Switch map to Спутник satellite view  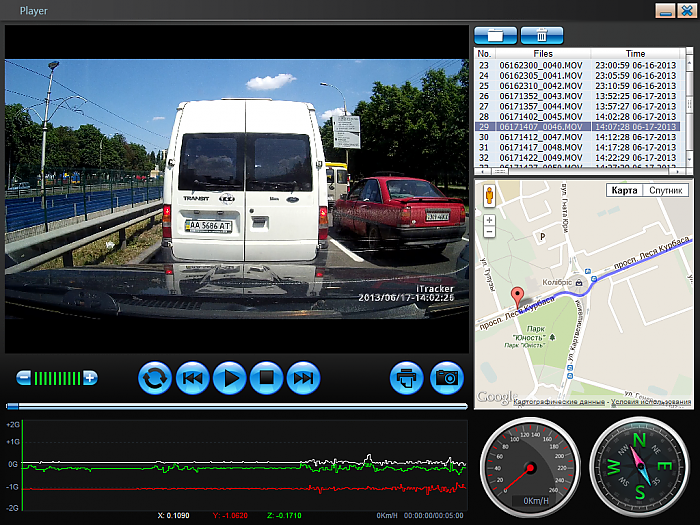point(665,190)
